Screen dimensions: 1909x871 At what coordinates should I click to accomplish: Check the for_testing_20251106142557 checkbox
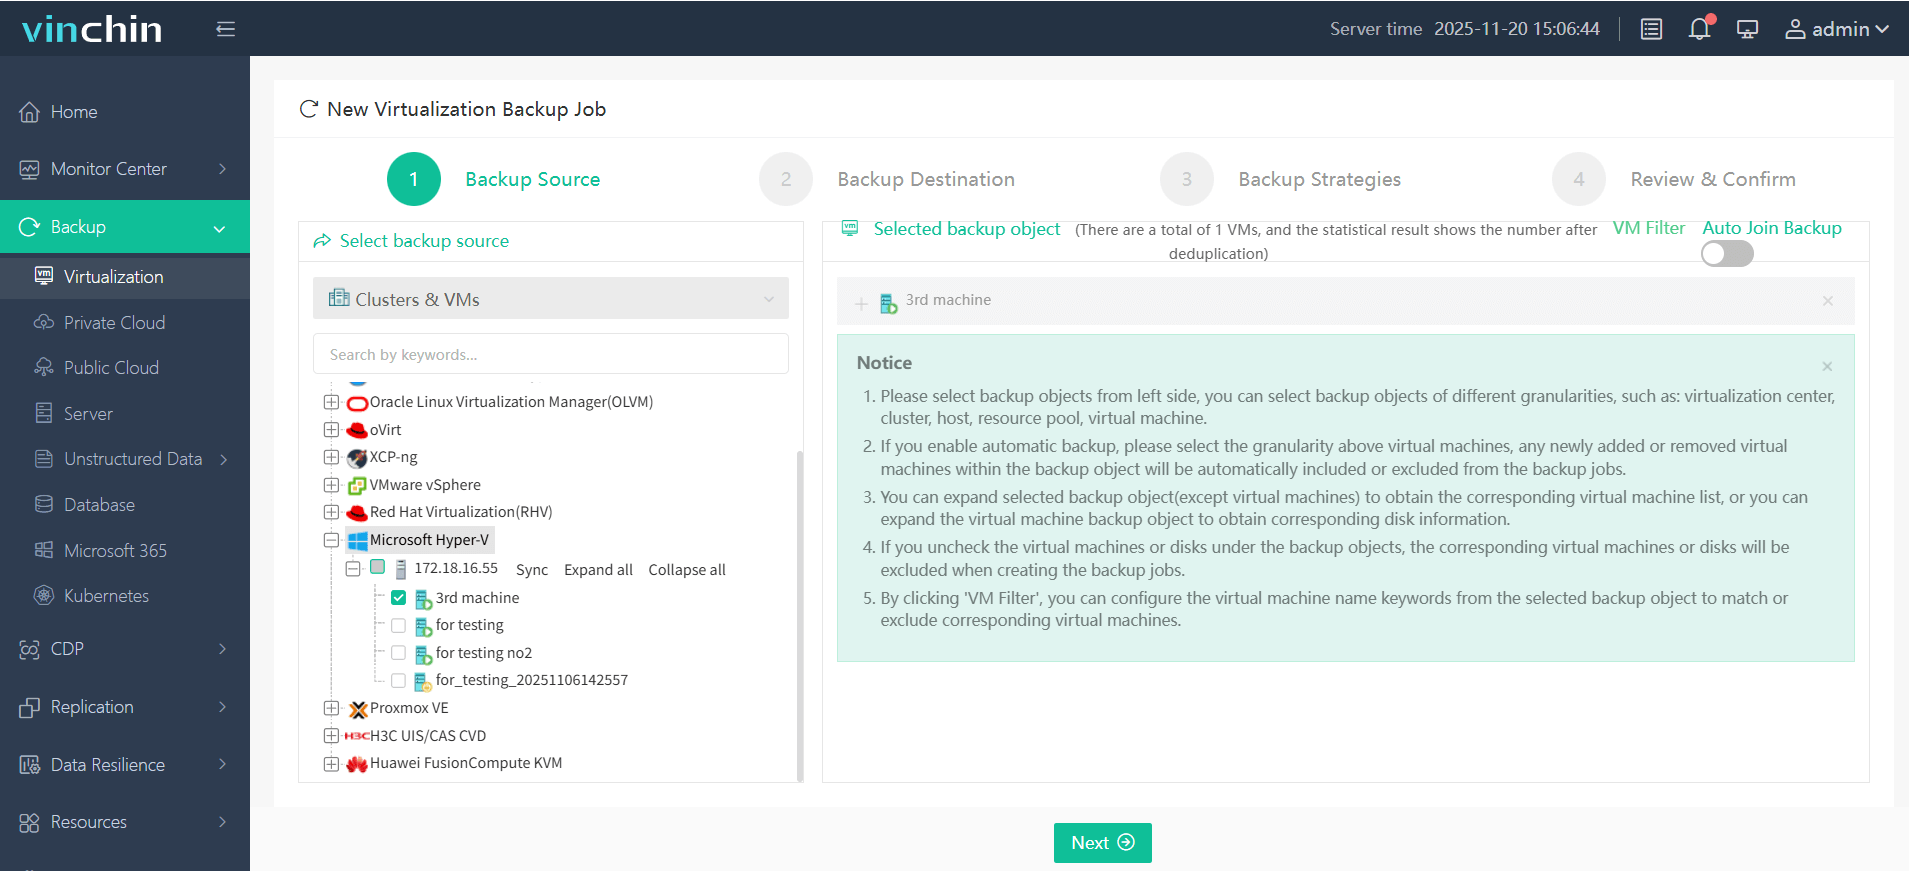click(x=398, y=680)
